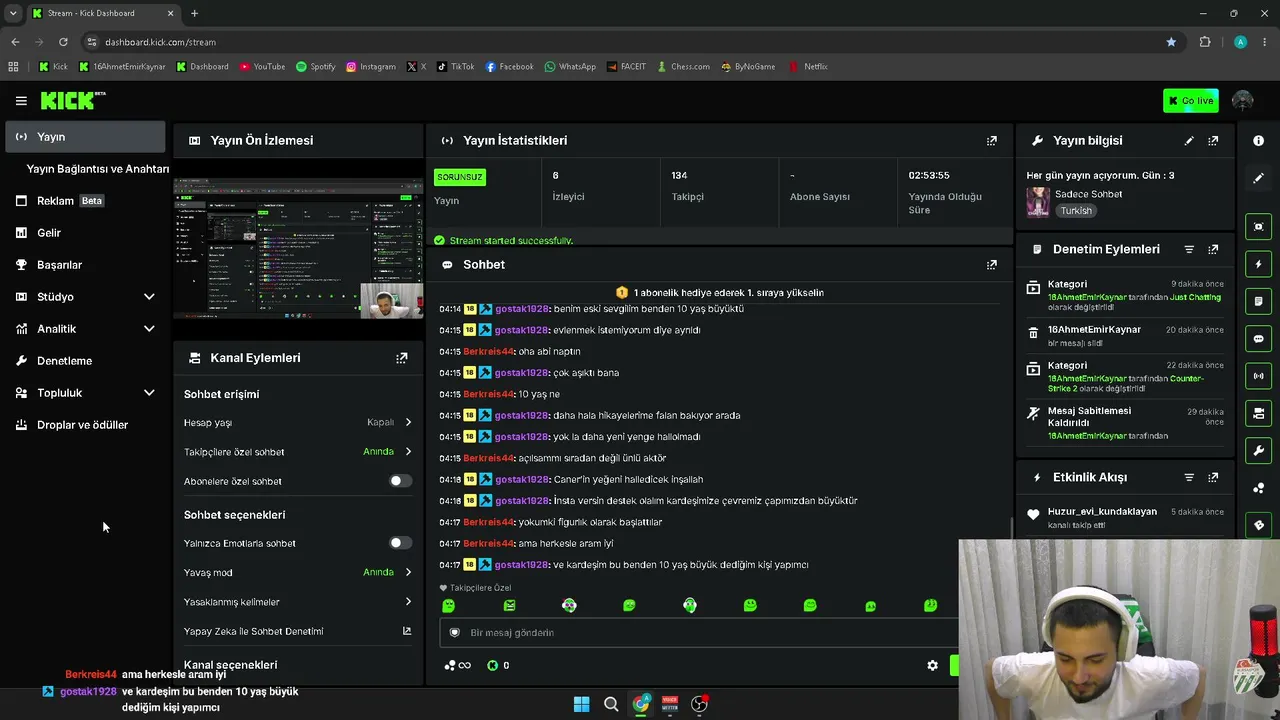Reload the page in the browser

[63, 42]
